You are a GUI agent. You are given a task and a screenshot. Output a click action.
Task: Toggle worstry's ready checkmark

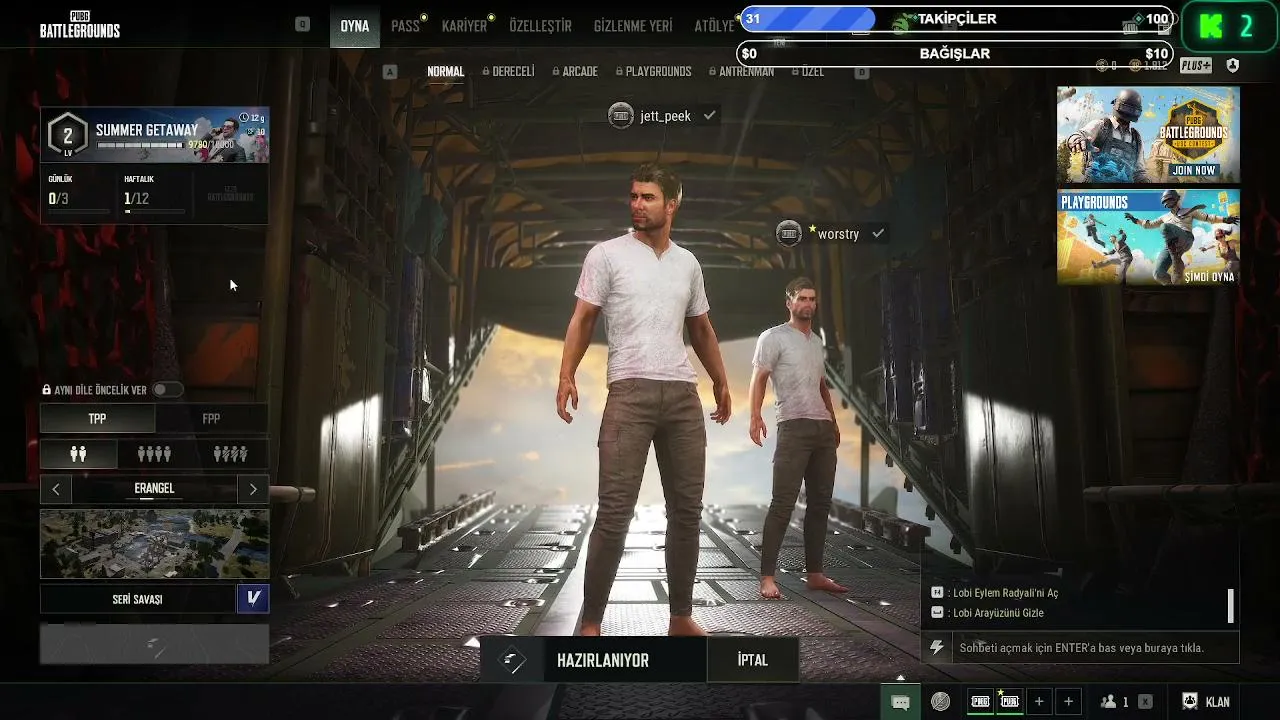point(878,234)
